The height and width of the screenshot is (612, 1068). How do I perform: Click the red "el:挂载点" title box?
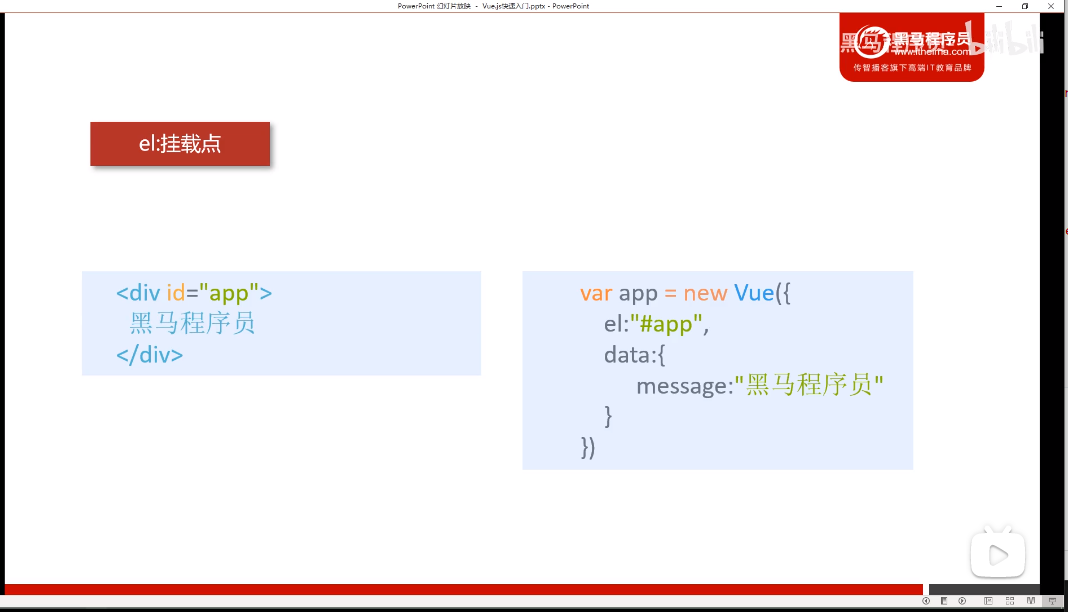[x=180, y=144]
